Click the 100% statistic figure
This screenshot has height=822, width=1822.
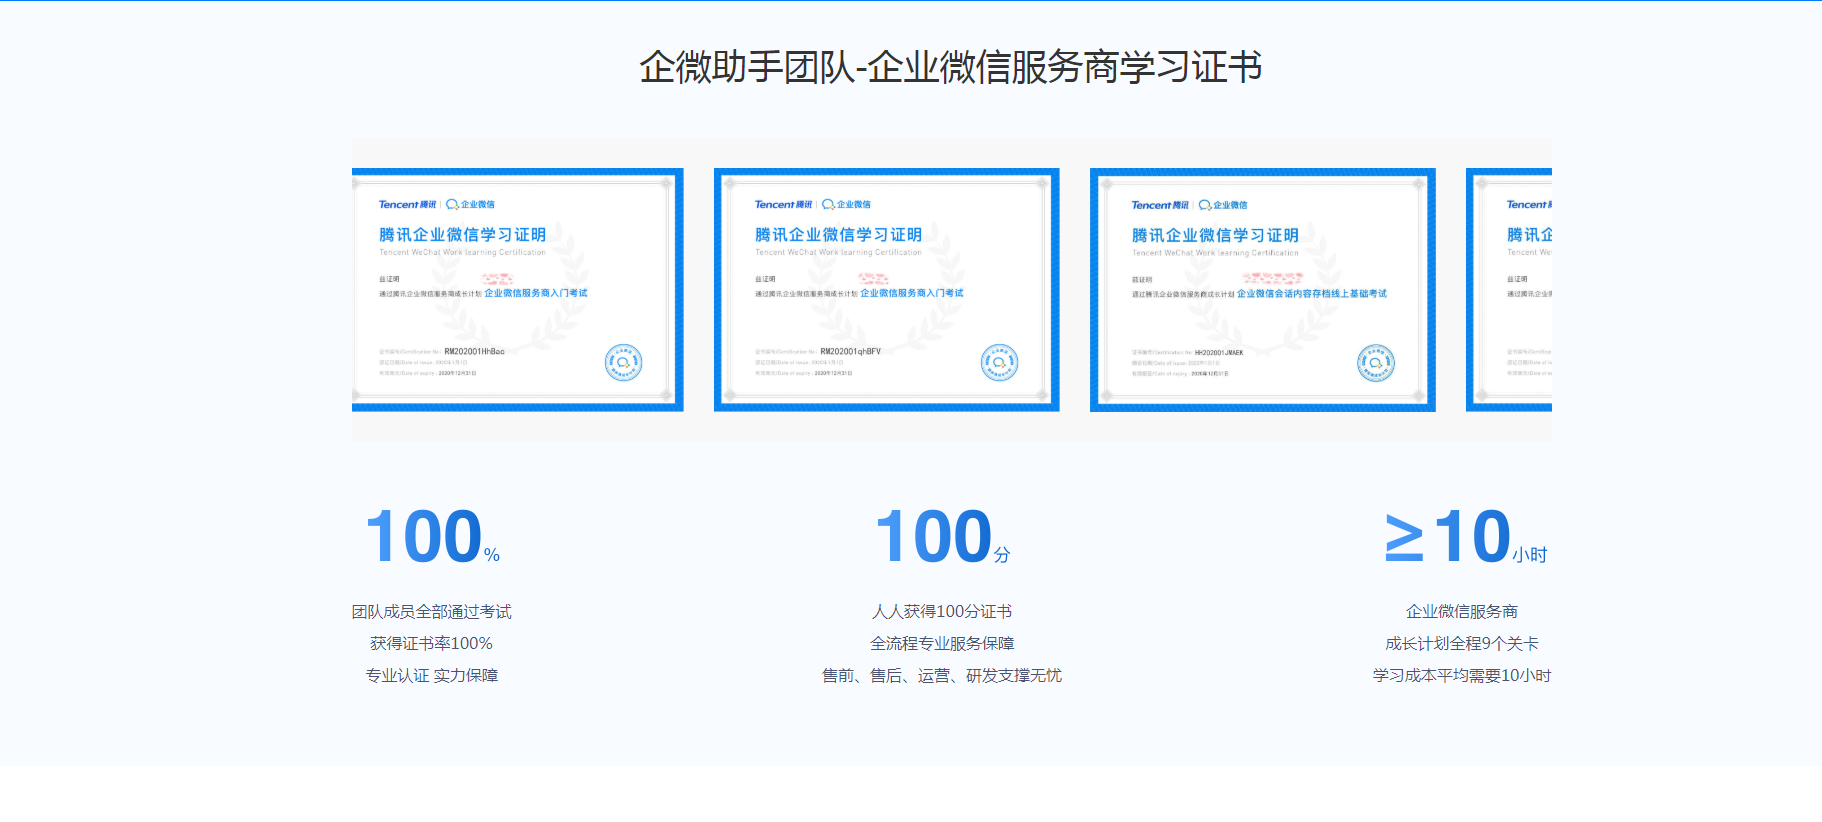pos(432,537)
